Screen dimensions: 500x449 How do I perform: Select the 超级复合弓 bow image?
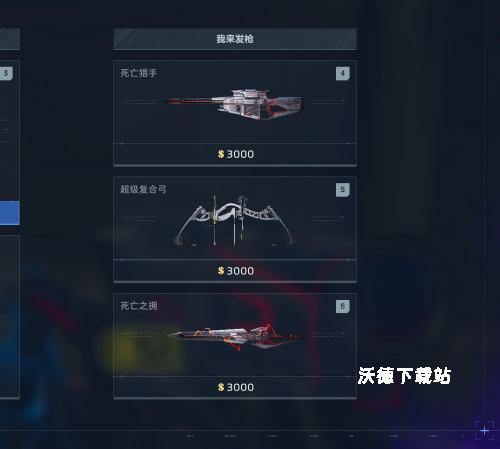click(234, 221)
